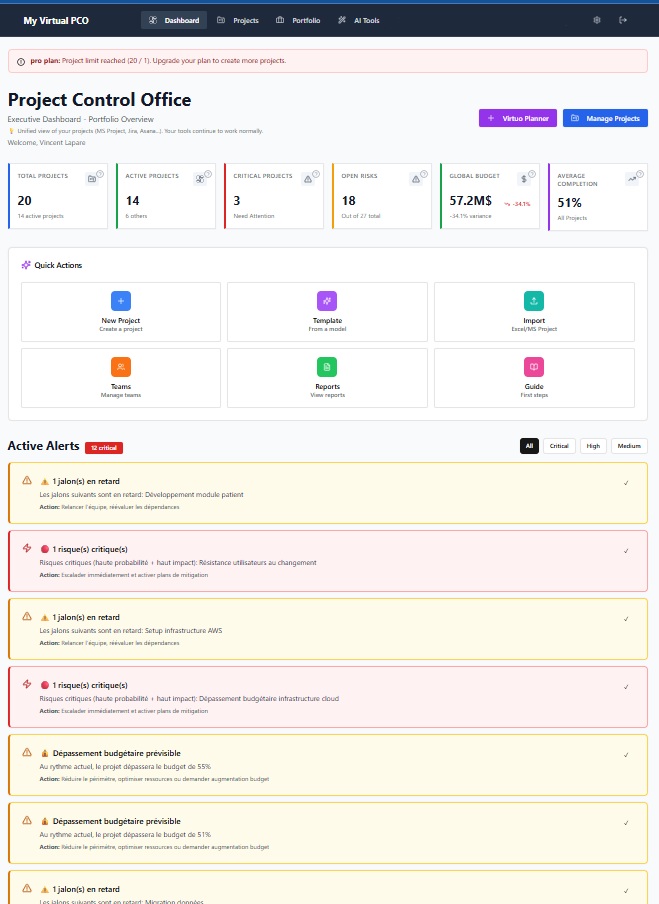The image size is (659, 904).
Task: Click the My Virtual PCO logo
Action: (56, 20)
